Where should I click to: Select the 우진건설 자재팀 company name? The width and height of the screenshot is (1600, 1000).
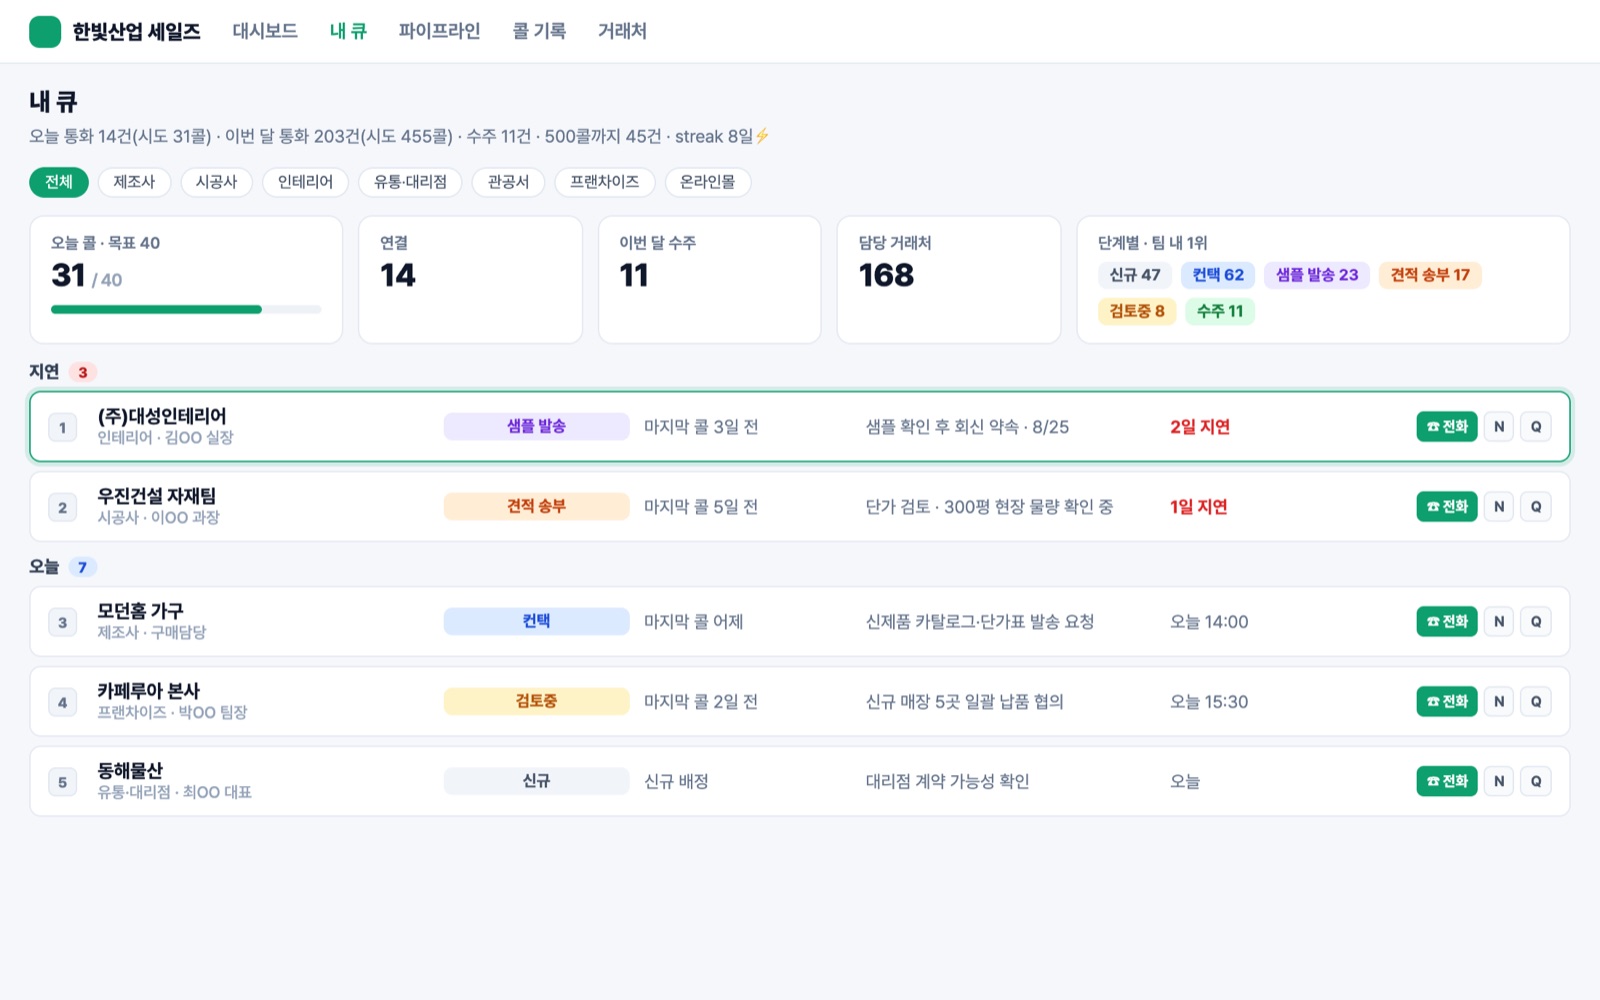coord(156,496)
